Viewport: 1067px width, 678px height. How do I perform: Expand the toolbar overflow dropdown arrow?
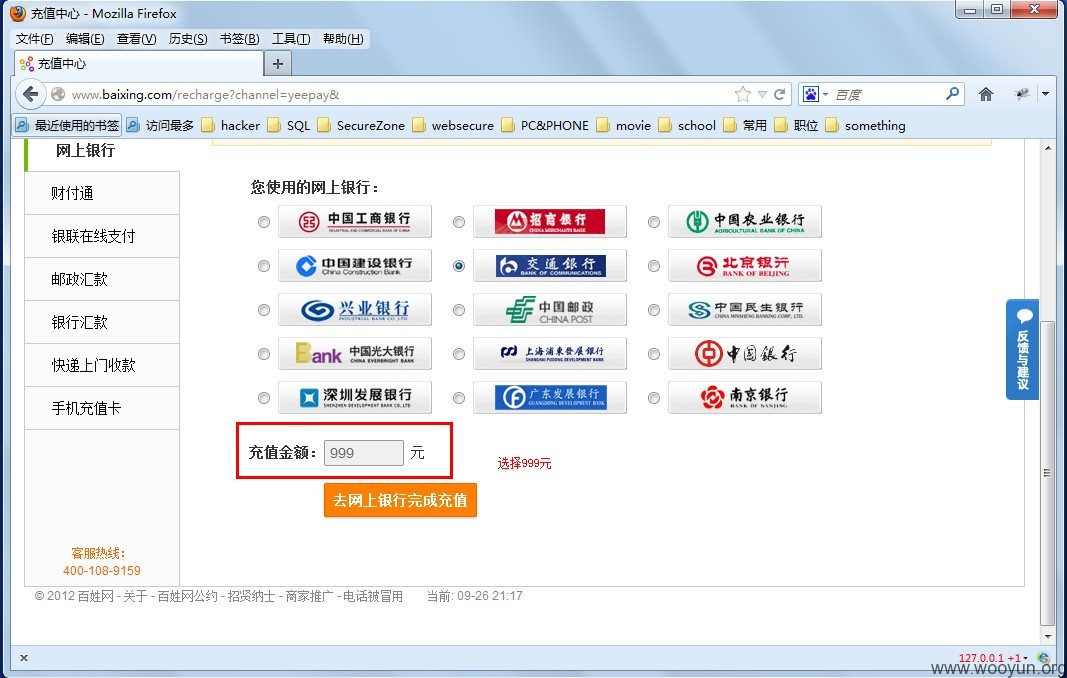click(x=1046, y=94)
